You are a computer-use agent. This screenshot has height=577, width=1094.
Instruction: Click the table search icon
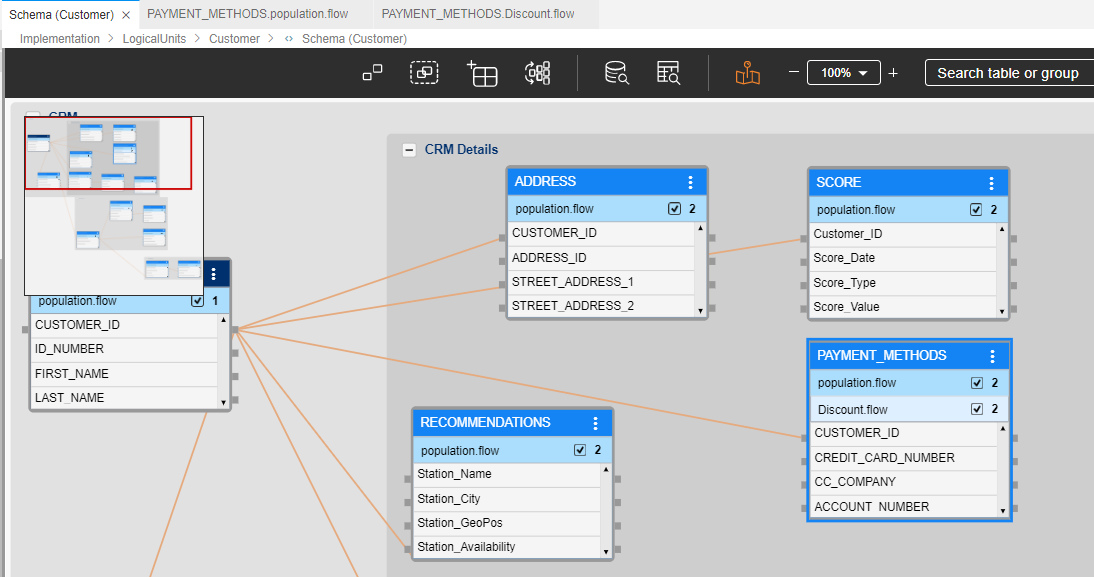[x=668, y=73]
